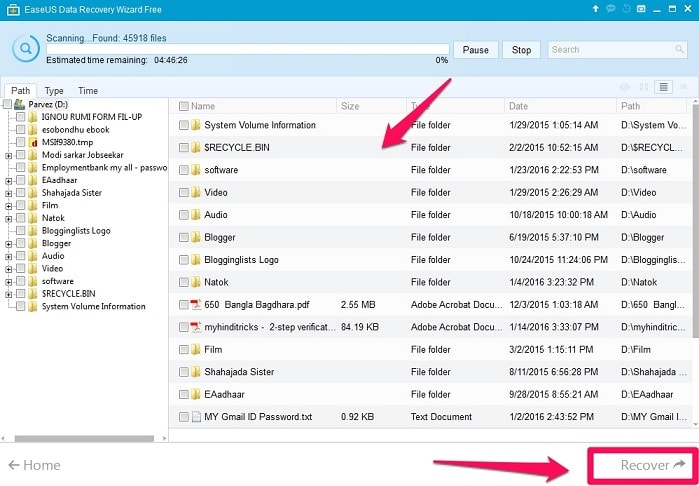The image size is (699, 486).
Task: Tick checkbox for esobondhu ebook in tree
Action: [x=21, y=130]
